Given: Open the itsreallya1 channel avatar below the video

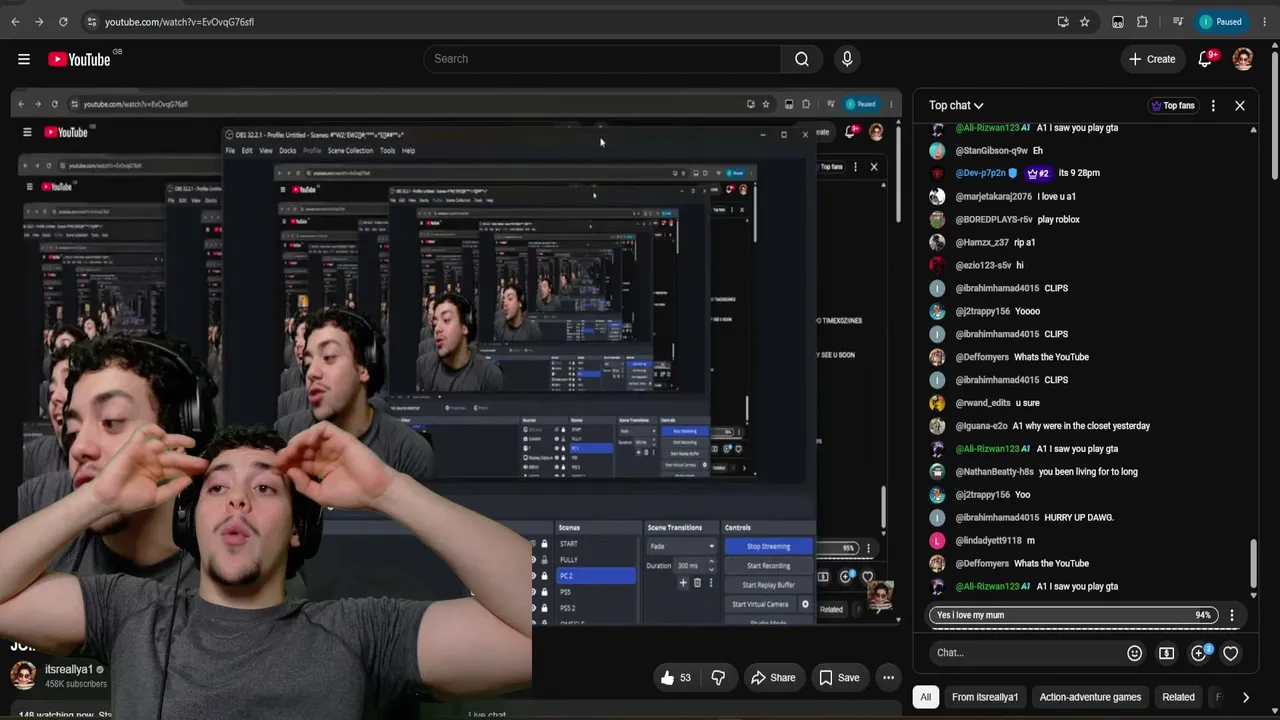Looking at the screenshot, I should point(24,675).
